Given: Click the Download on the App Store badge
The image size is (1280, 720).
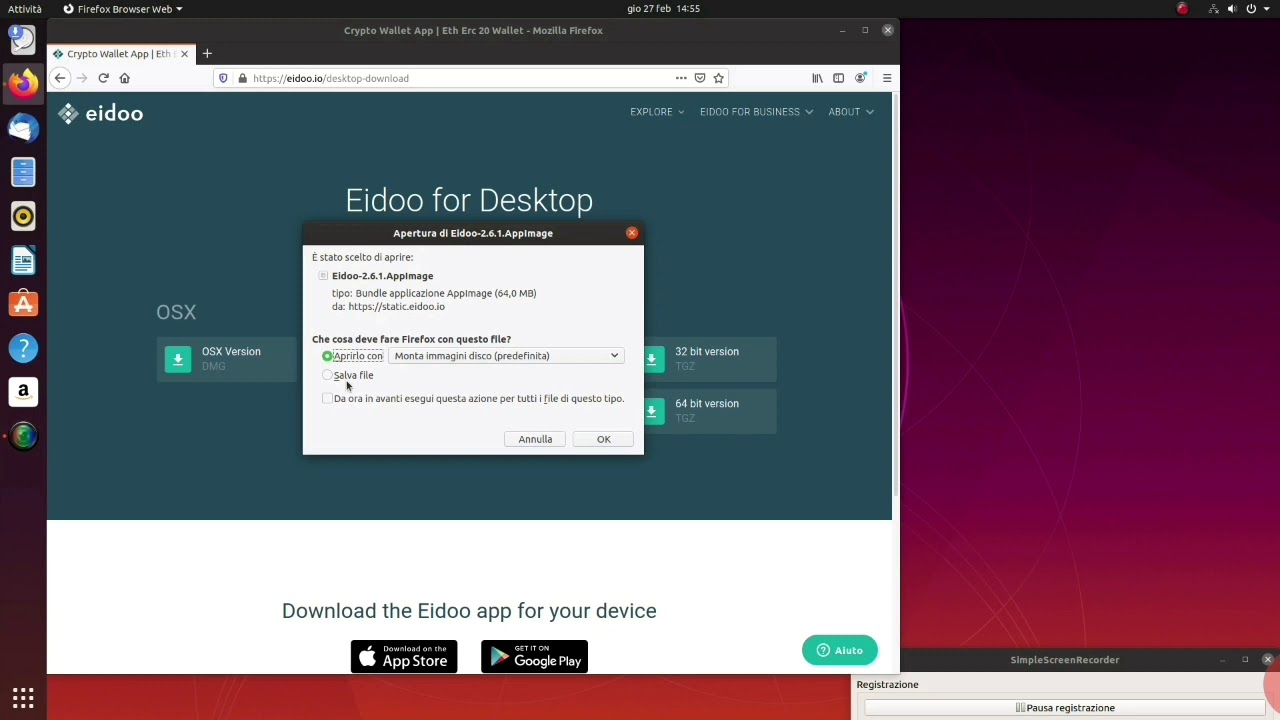Looking at the screenshot, I should click(404, 657).
